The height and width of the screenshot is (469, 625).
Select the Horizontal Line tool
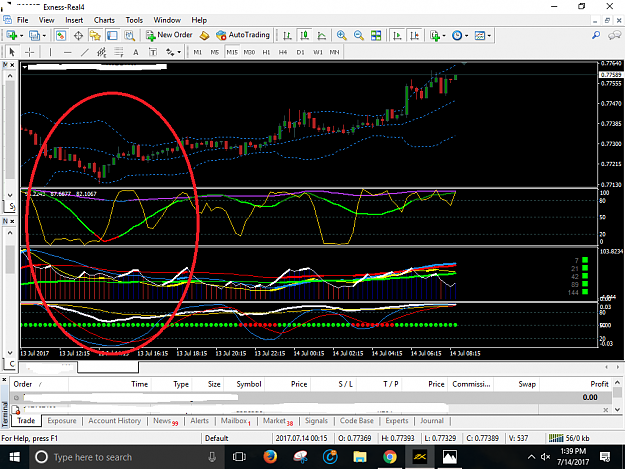(x=67, y=52)
